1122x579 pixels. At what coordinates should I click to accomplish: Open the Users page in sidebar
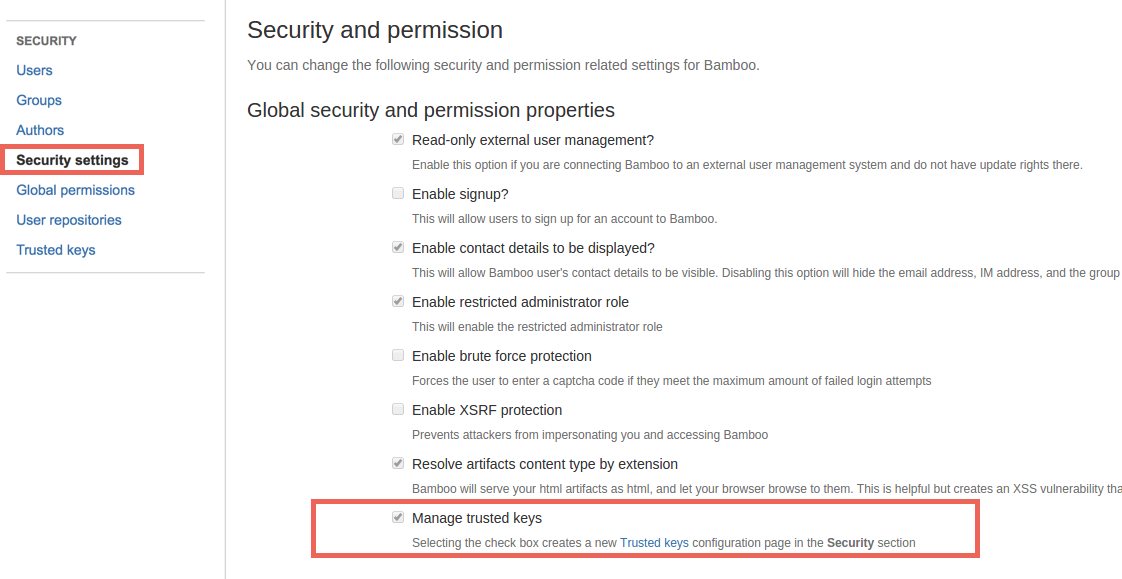pyautogui.click(x=34, y=70)
